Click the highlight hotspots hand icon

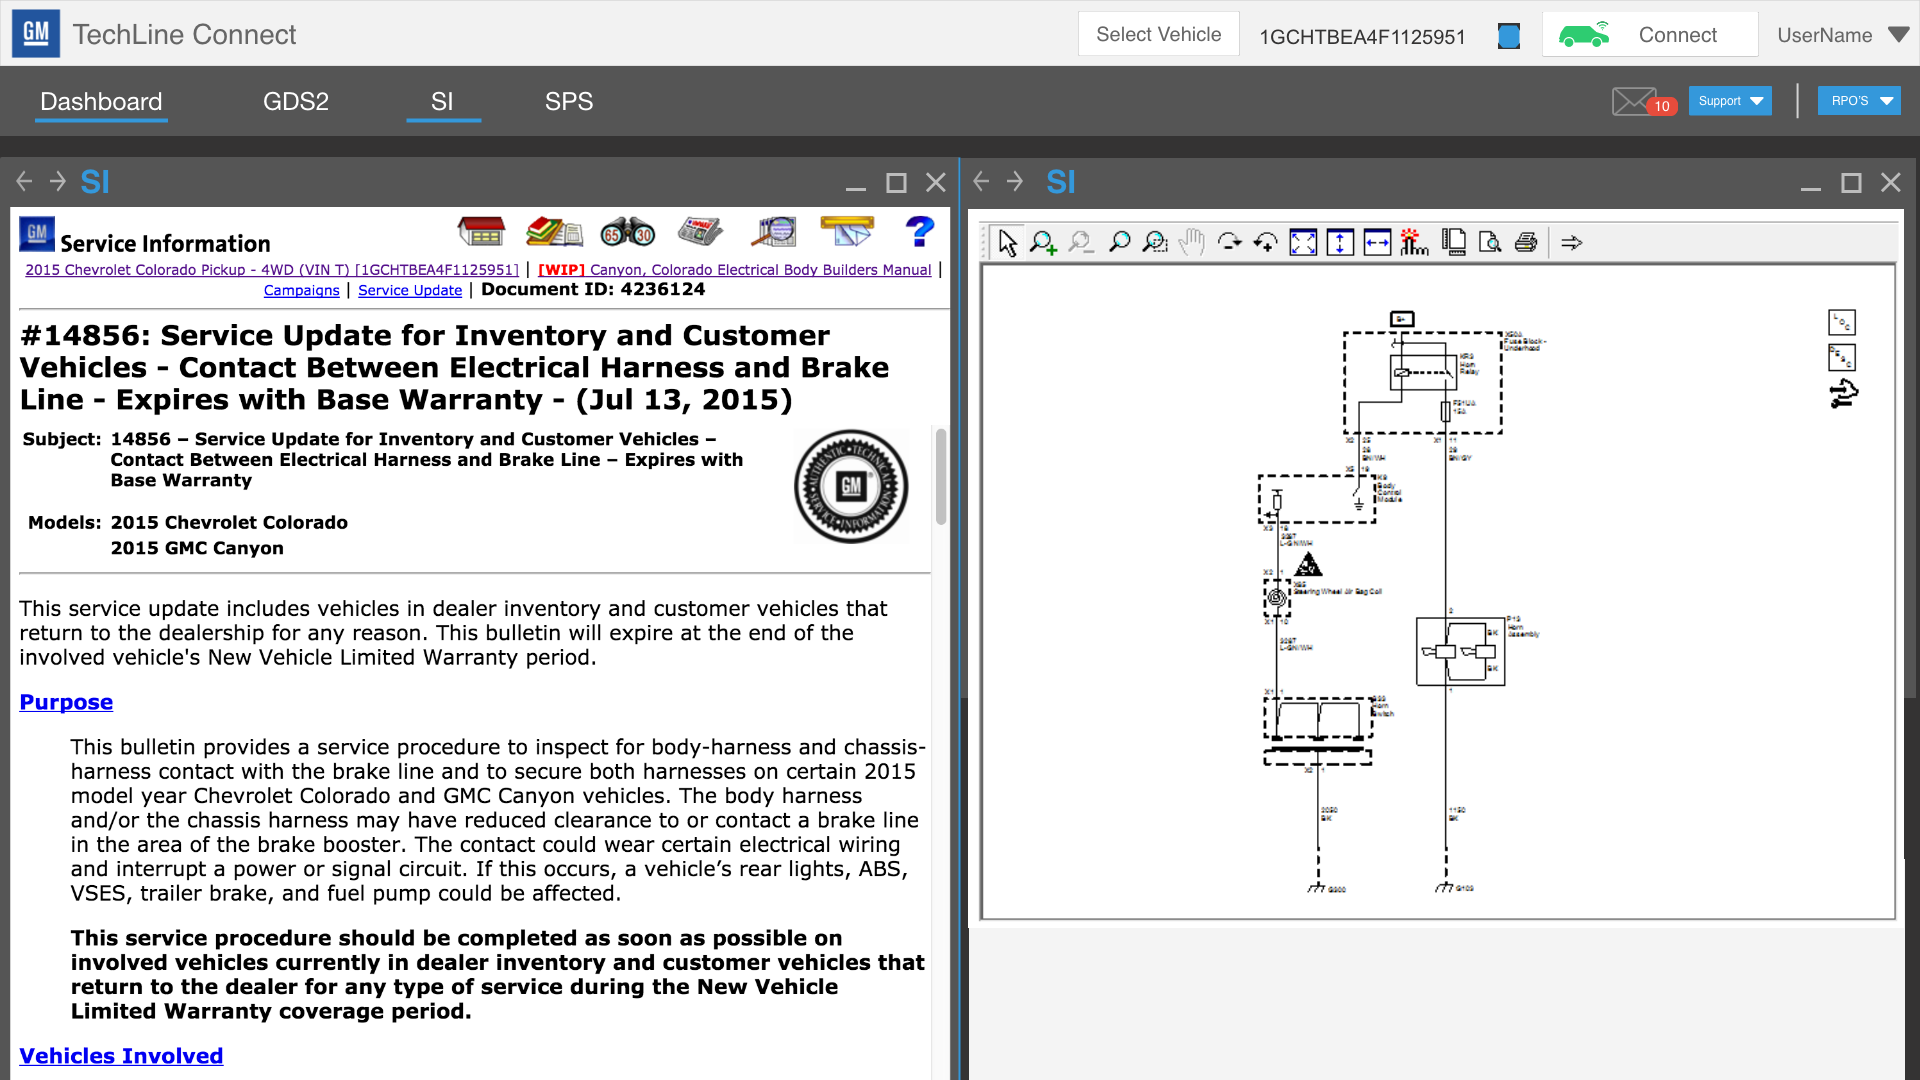(1414, 243)
